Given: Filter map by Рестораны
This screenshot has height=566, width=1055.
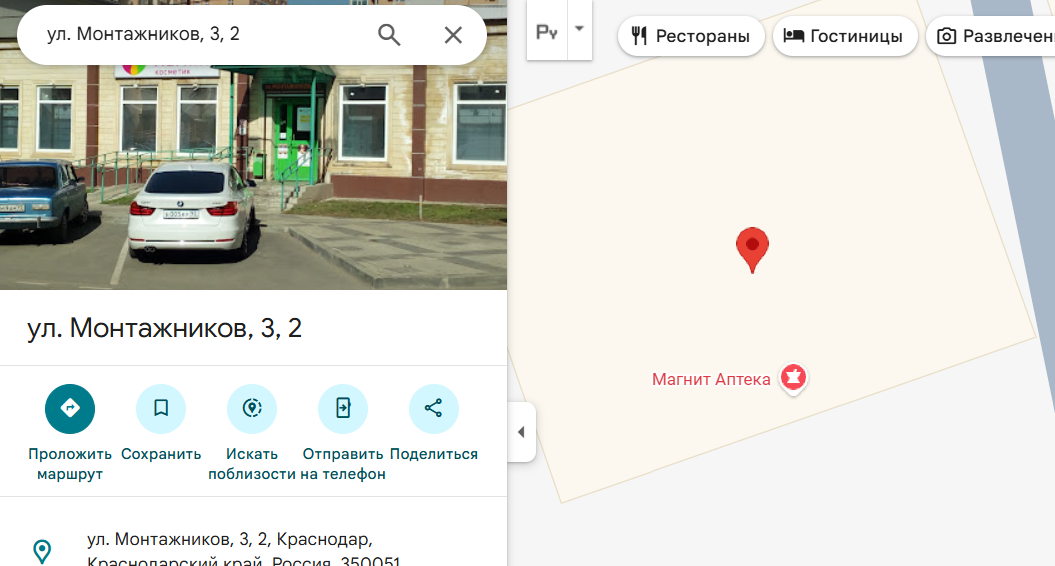Looking at the screenshot, I should tap(691, 37).
